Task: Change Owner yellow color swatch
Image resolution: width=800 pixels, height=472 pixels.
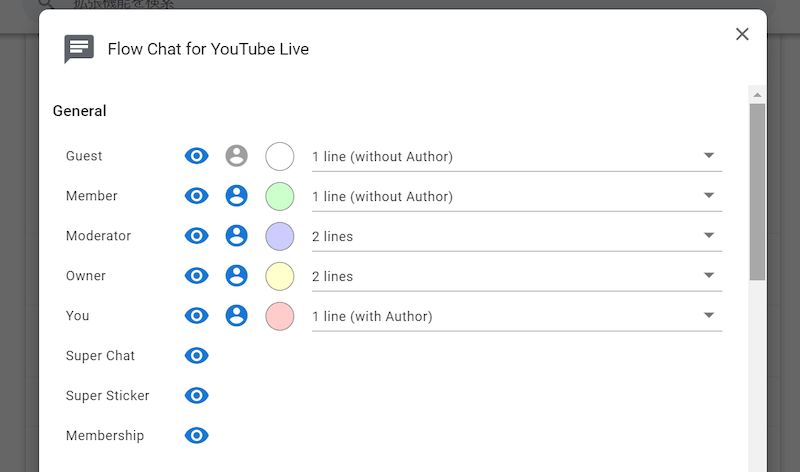Action: pos(280,276)
